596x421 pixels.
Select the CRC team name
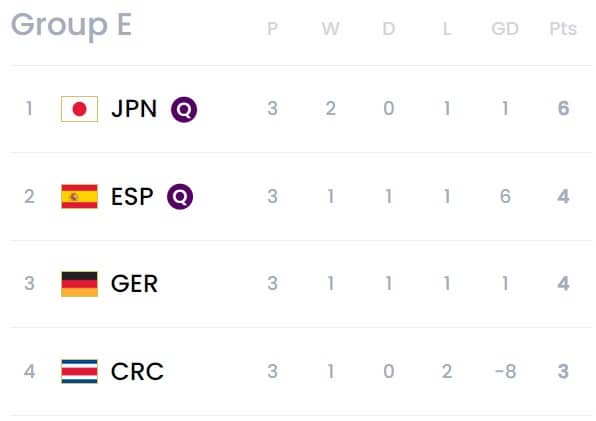pyautogui.click(x=137, y=371)
